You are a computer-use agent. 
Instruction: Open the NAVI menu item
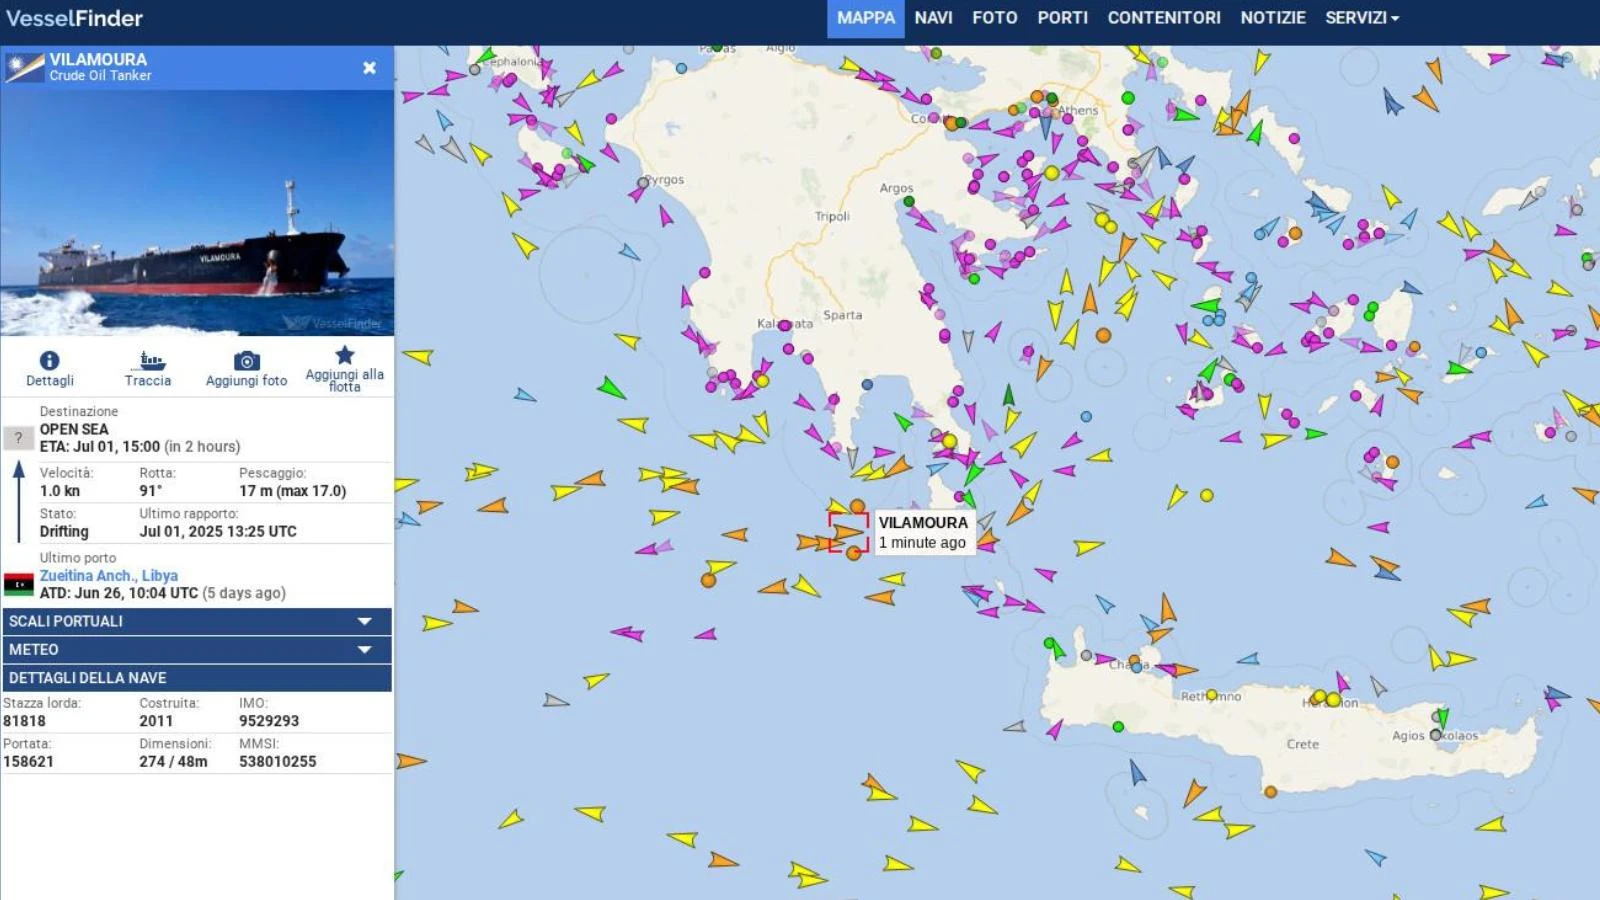tap(933, 18)
